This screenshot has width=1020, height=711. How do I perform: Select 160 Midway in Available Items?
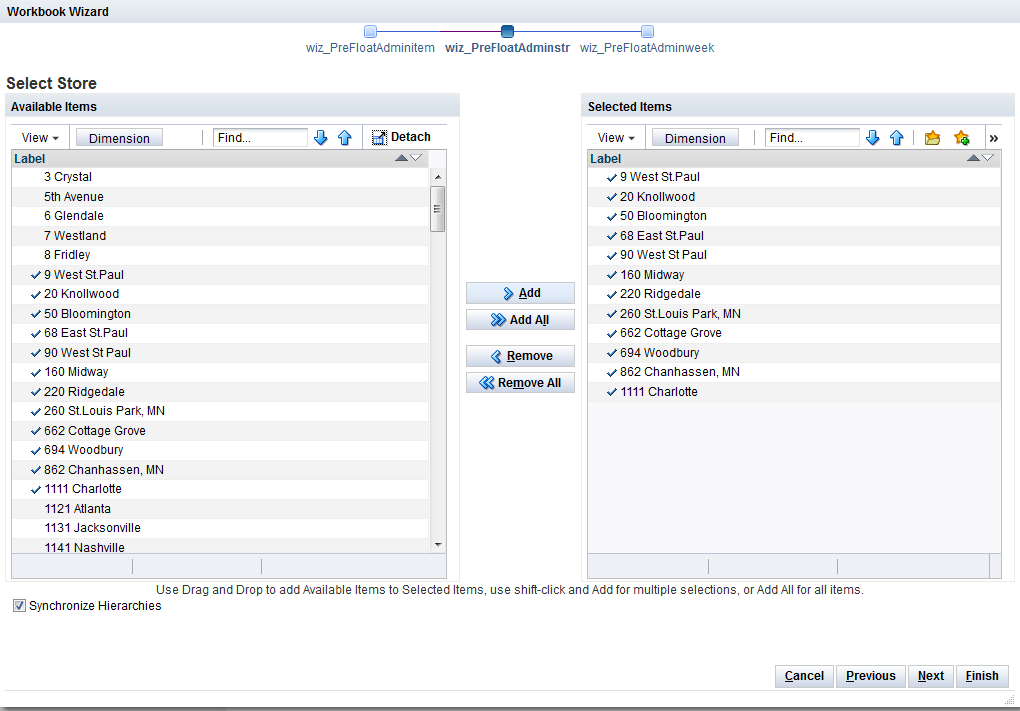click(x=220, y=372)
